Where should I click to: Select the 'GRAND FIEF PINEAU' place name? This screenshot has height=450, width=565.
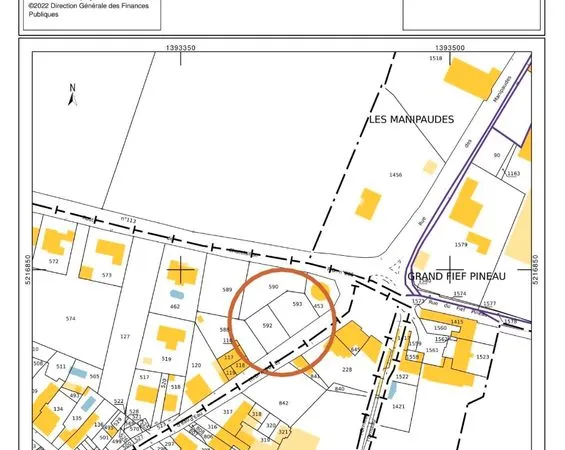(x=457, y=276)
